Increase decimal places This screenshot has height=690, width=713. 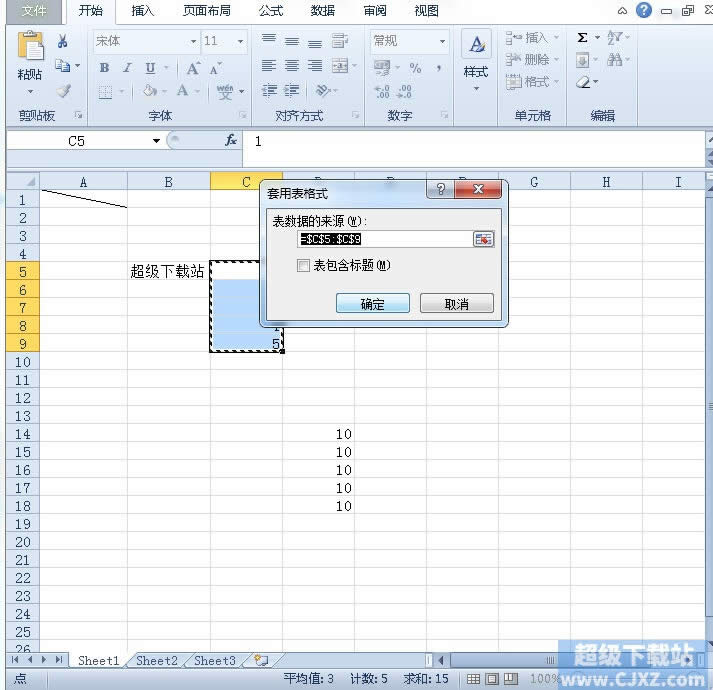[382, 91]
